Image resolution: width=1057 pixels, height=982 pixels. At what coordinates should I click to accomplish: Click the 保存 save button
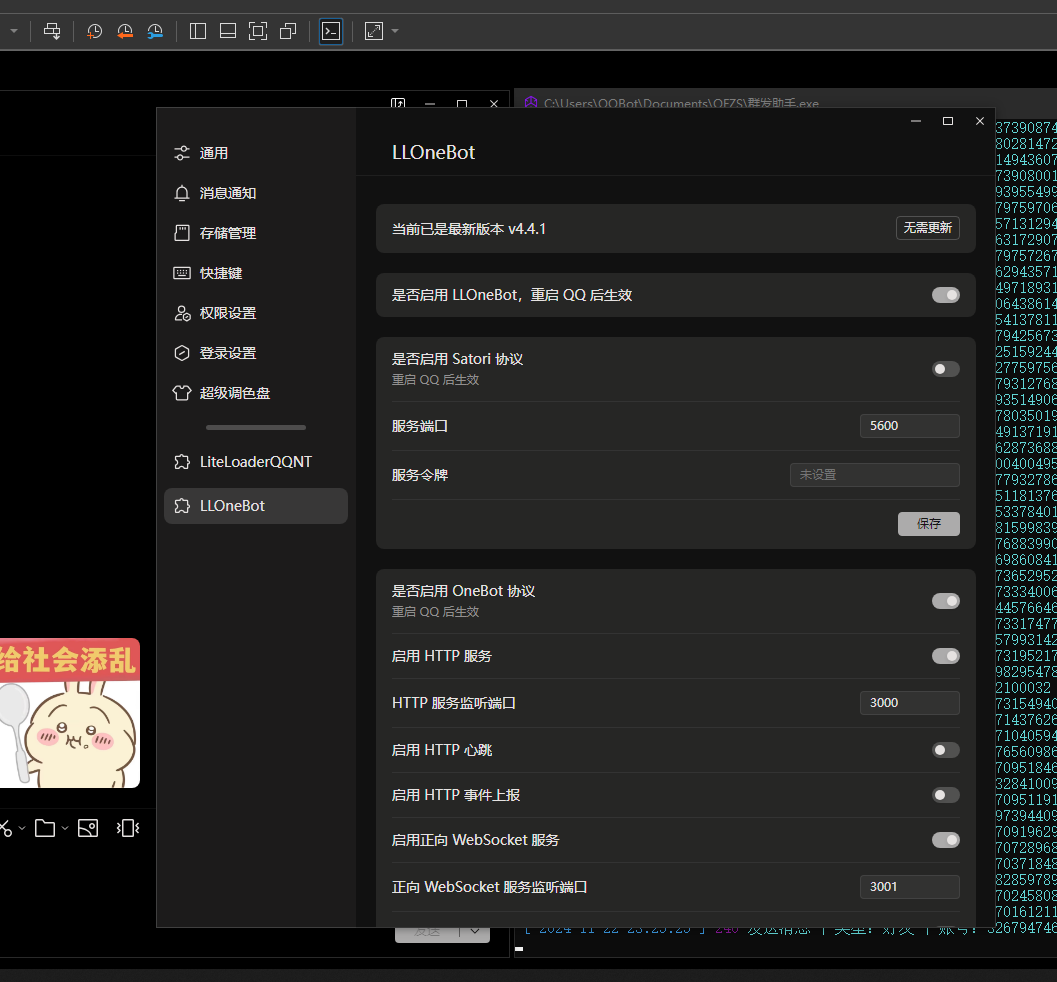[x=928, y=524]
